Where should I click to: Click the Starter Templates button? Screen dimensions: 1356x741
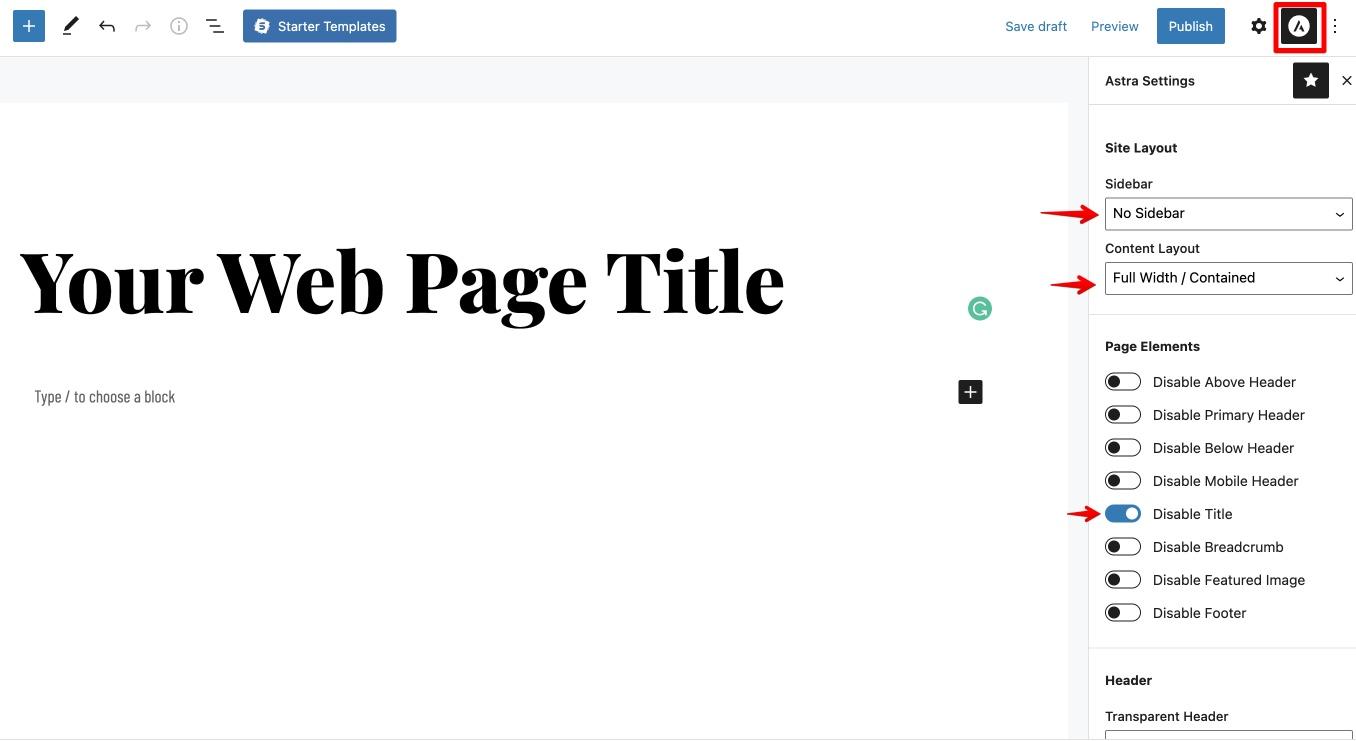[319, 26]
